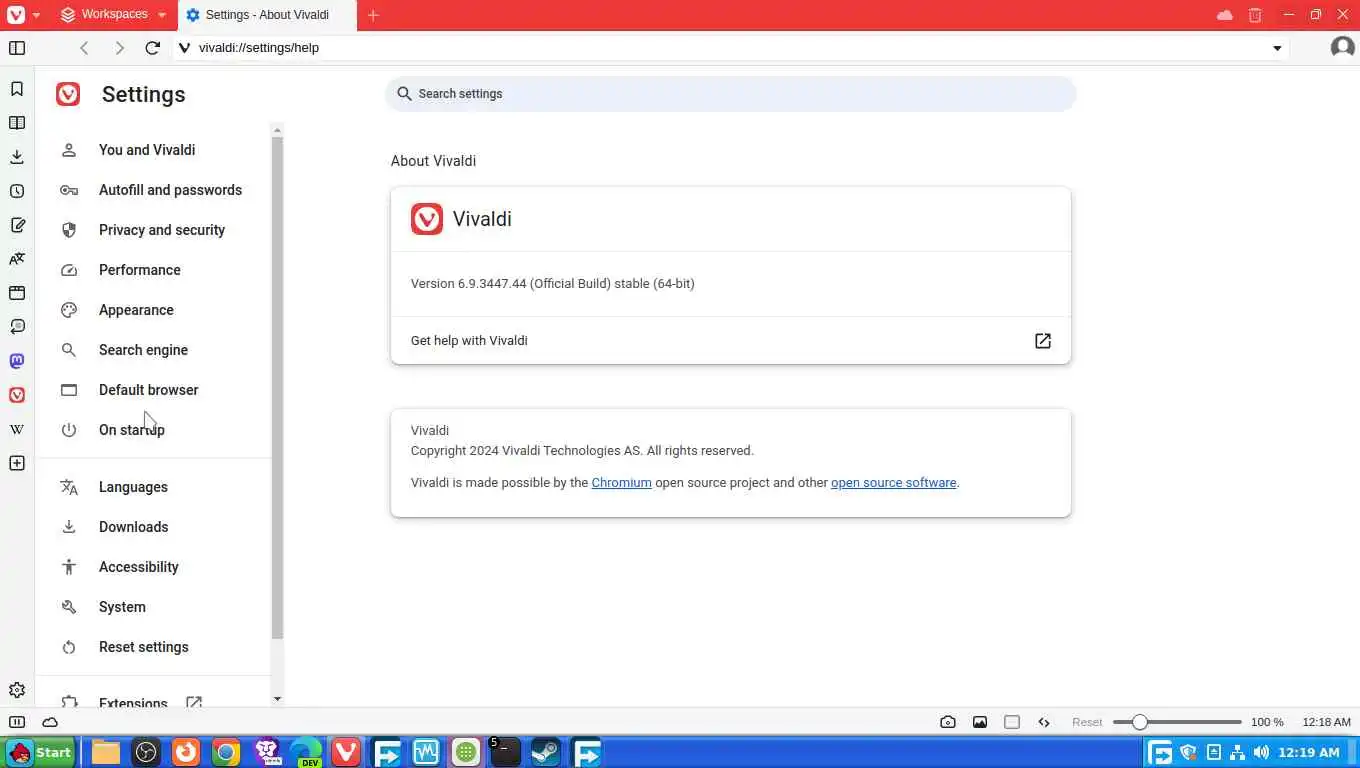This screenshot has height=768, width=1360.
Task: Open the Vivaldi web panel icon
Action: click(x=17, y=395)
